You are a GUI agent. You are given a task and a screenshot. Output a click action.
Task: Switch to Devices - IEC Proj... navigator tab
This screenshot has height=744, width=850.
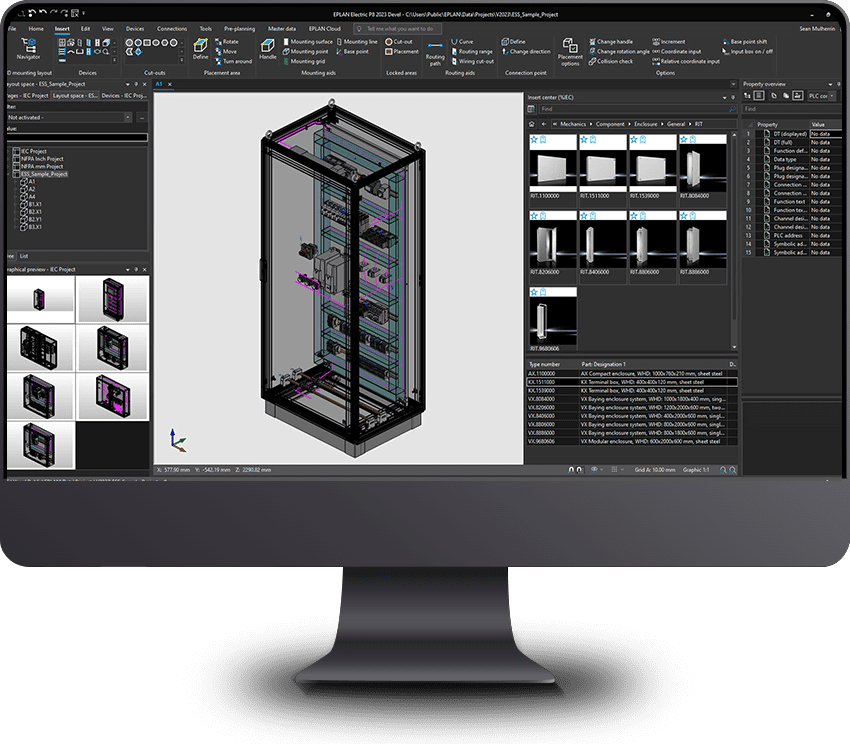pos(124,95)
